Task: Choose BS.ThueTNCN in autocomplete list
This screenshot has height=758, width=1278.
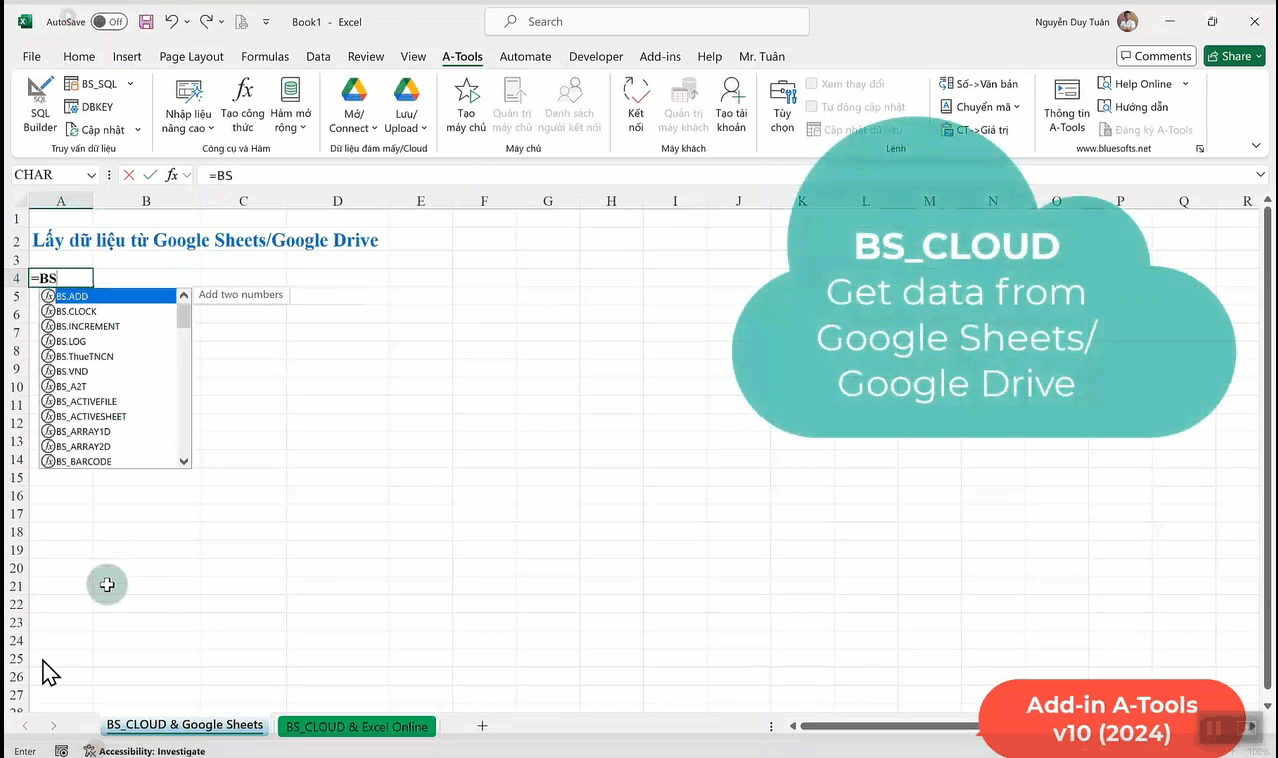Action: 108,356
